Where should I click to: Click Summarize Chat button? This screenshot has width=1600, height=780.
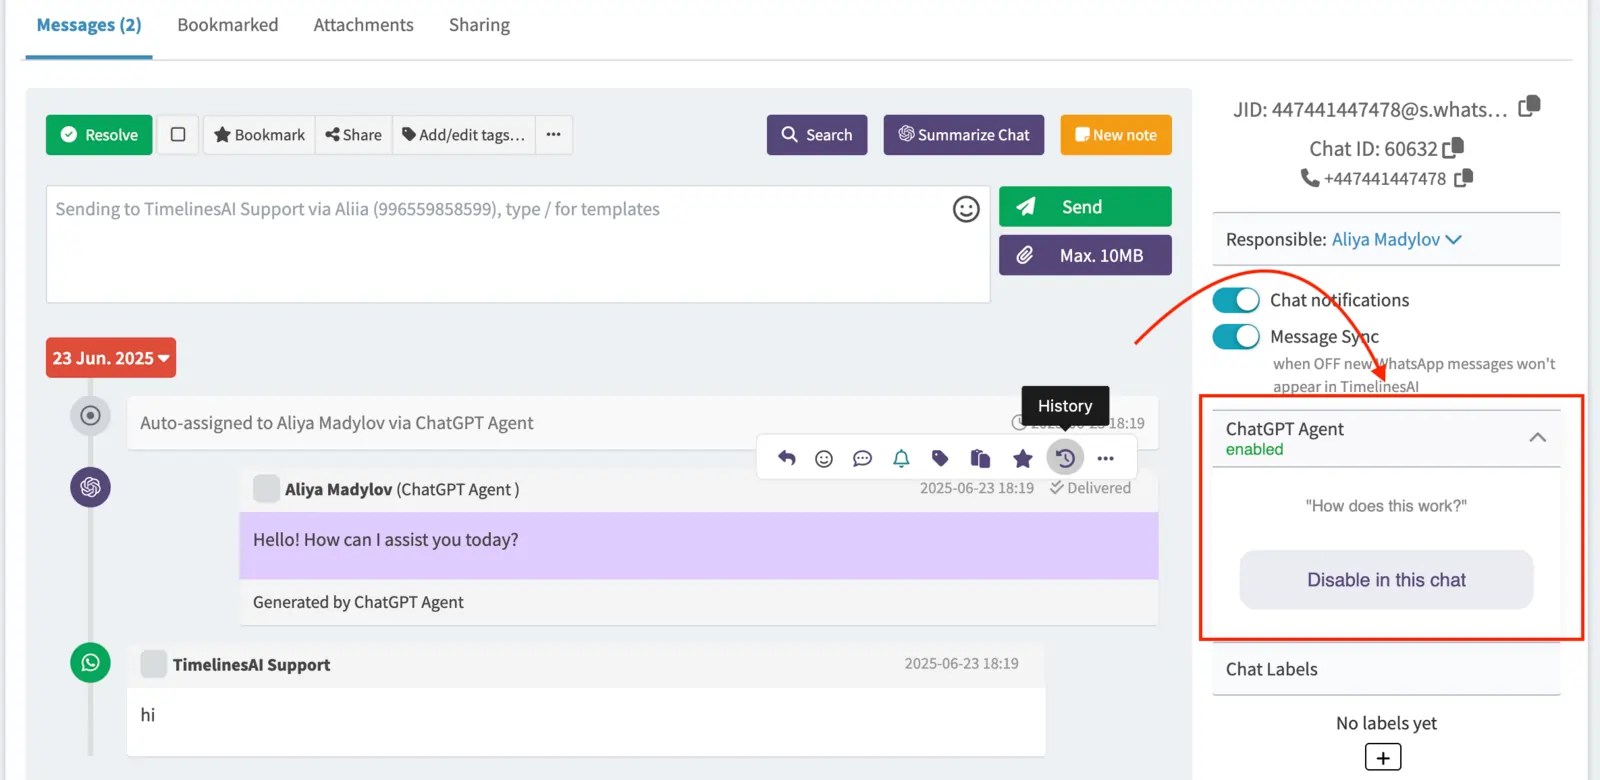(x=964, y=134)
